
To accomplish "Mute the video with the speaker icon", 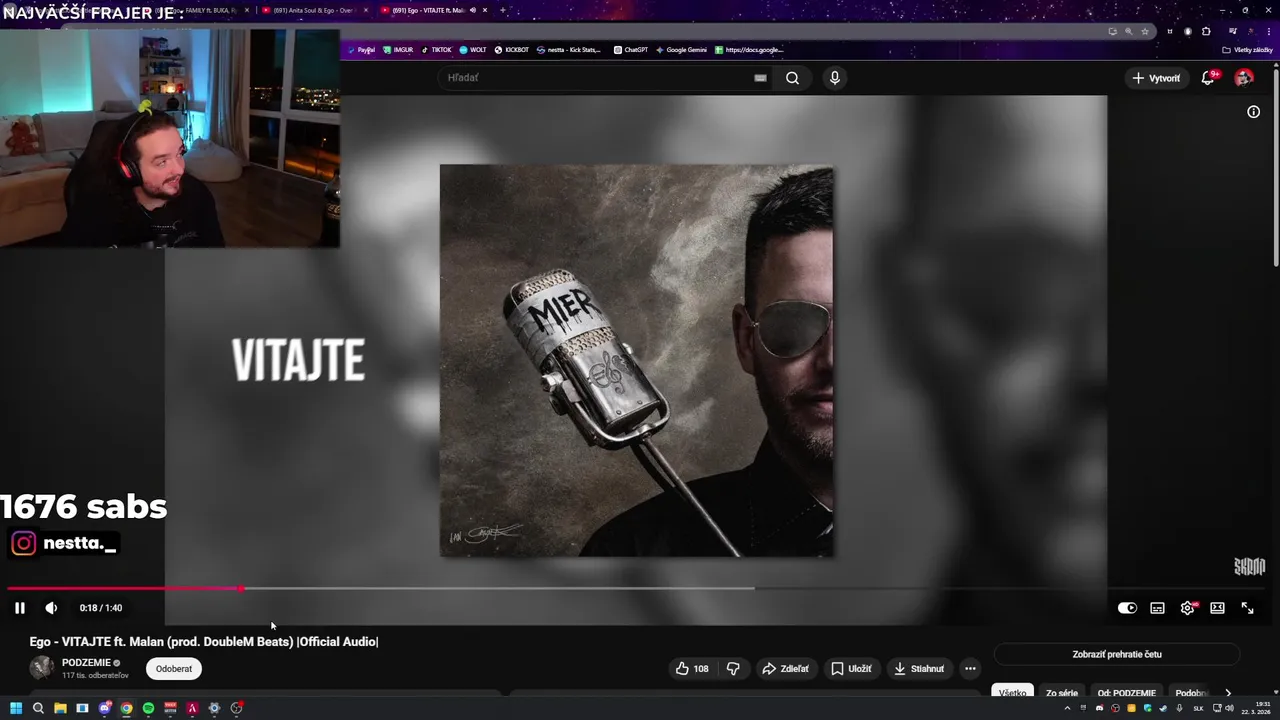I will point(51,608).
